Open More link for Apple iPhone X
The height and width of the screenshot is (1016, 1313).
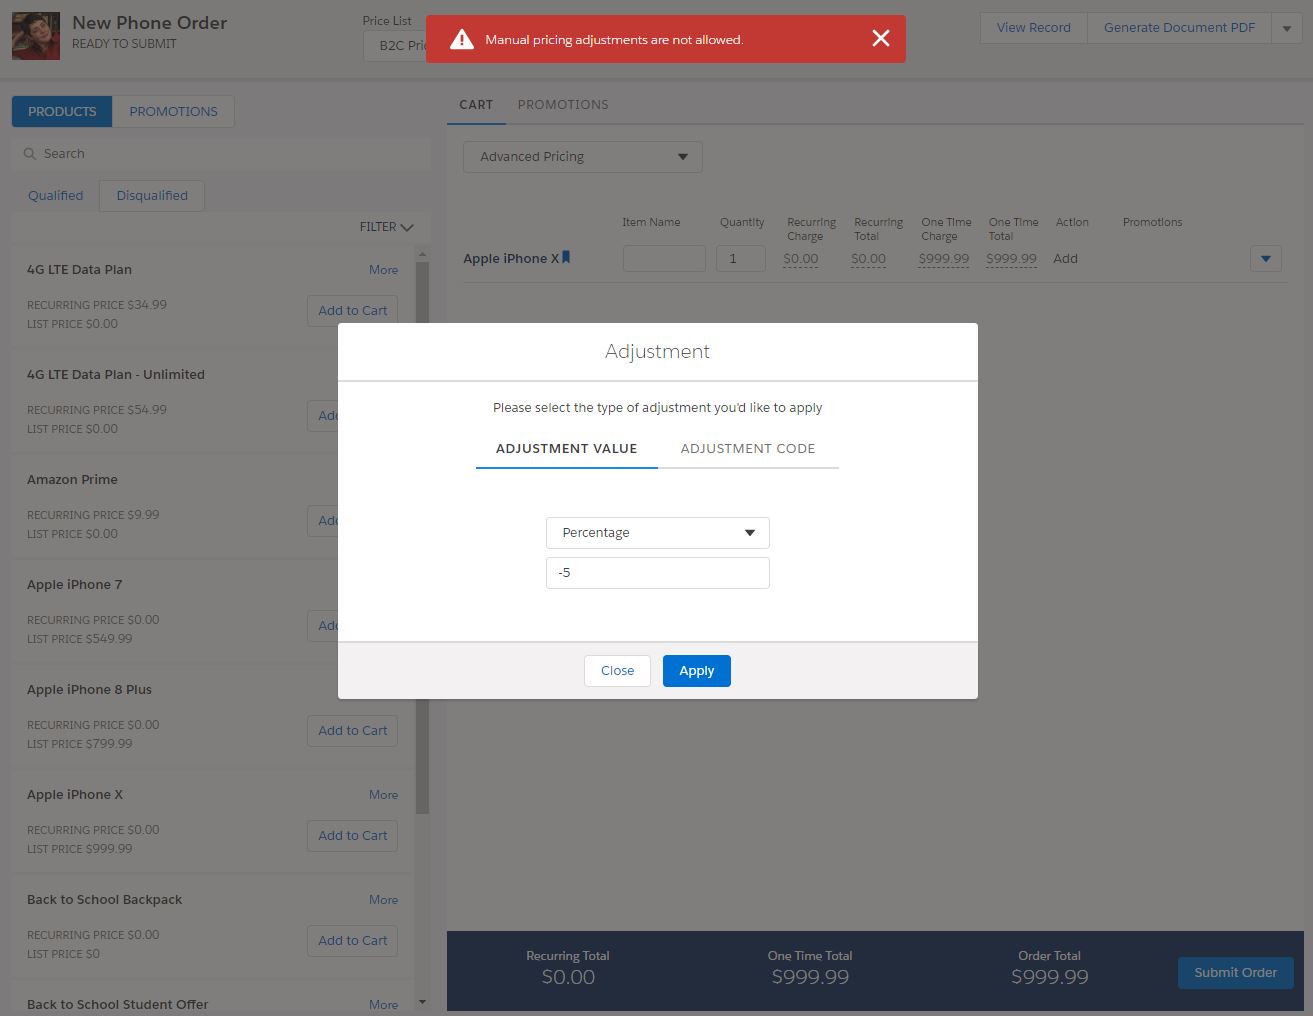[383, 795]
